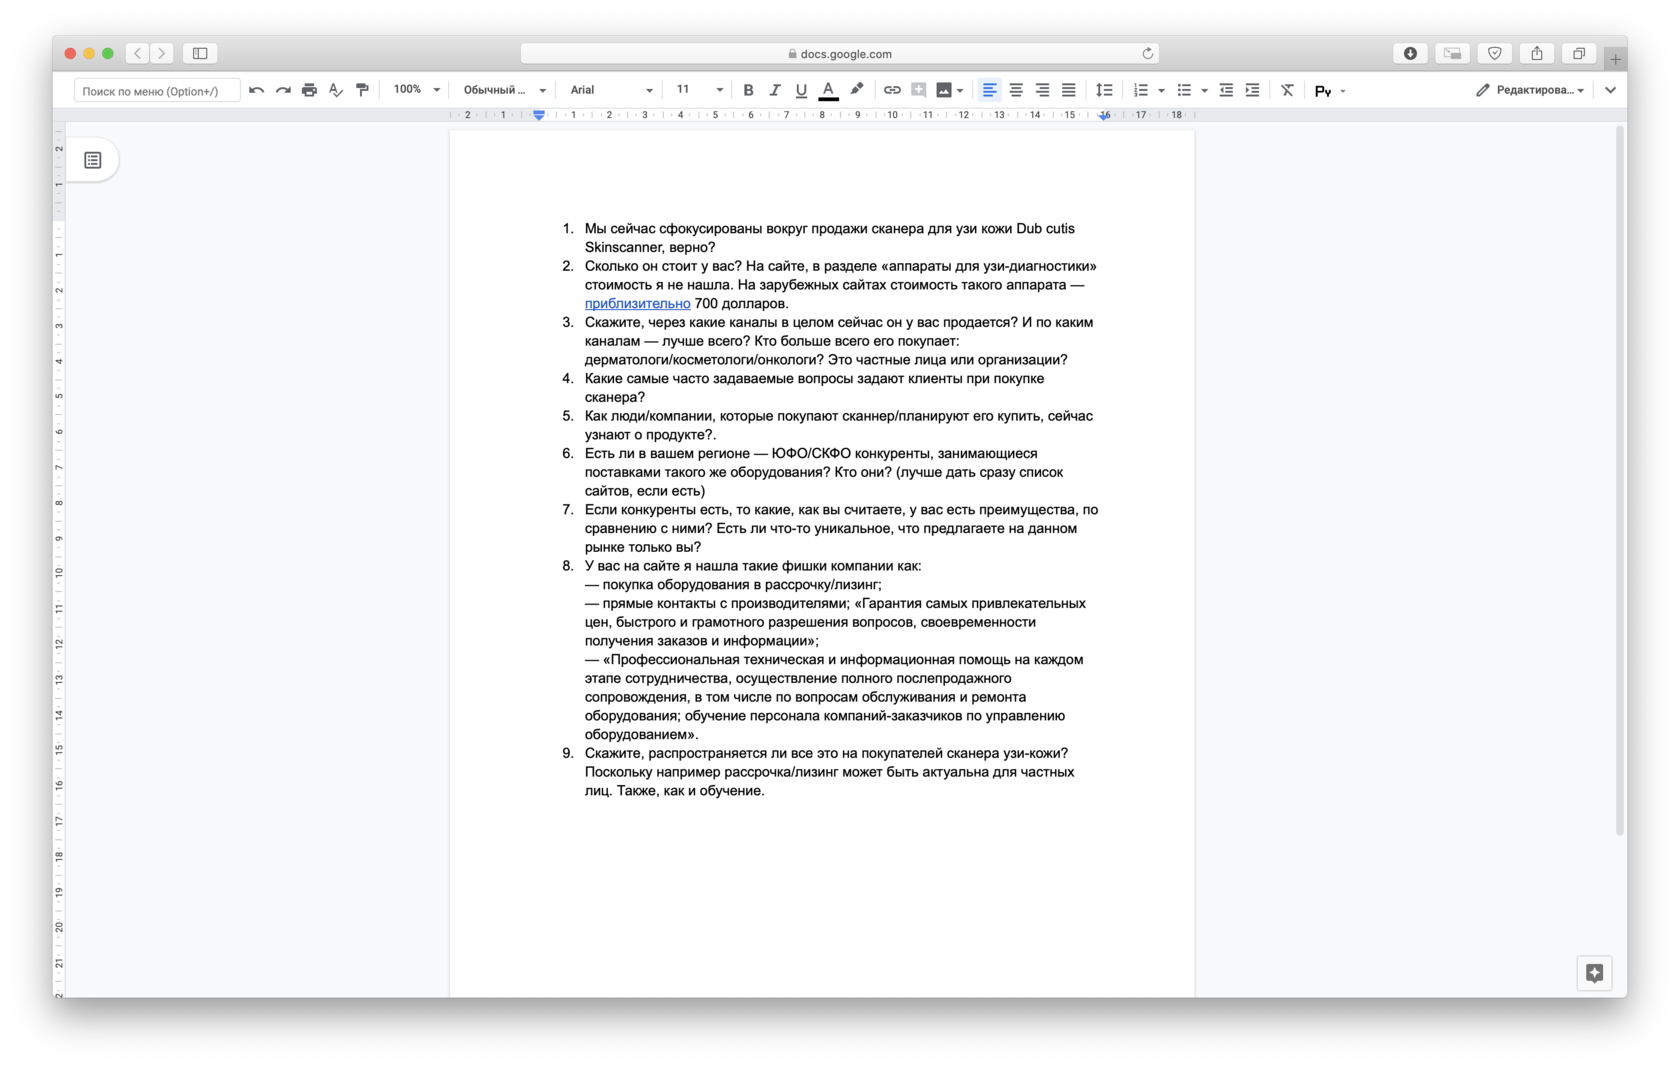Collapse the menus with the chevron
Screen dimensions: 1680x1067
tap(1610, 90)
